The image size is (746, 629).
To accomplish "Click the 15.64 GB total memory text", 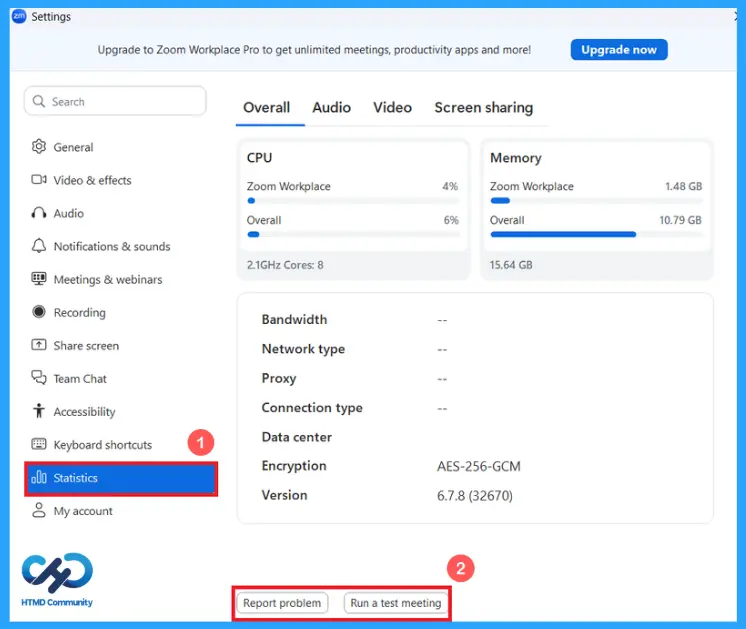I will (511, 265).
